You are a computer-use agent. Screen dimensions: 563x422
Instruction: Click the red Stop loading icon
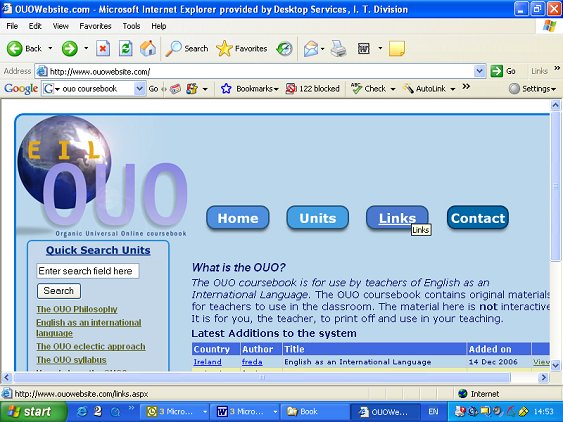(103, 48)
